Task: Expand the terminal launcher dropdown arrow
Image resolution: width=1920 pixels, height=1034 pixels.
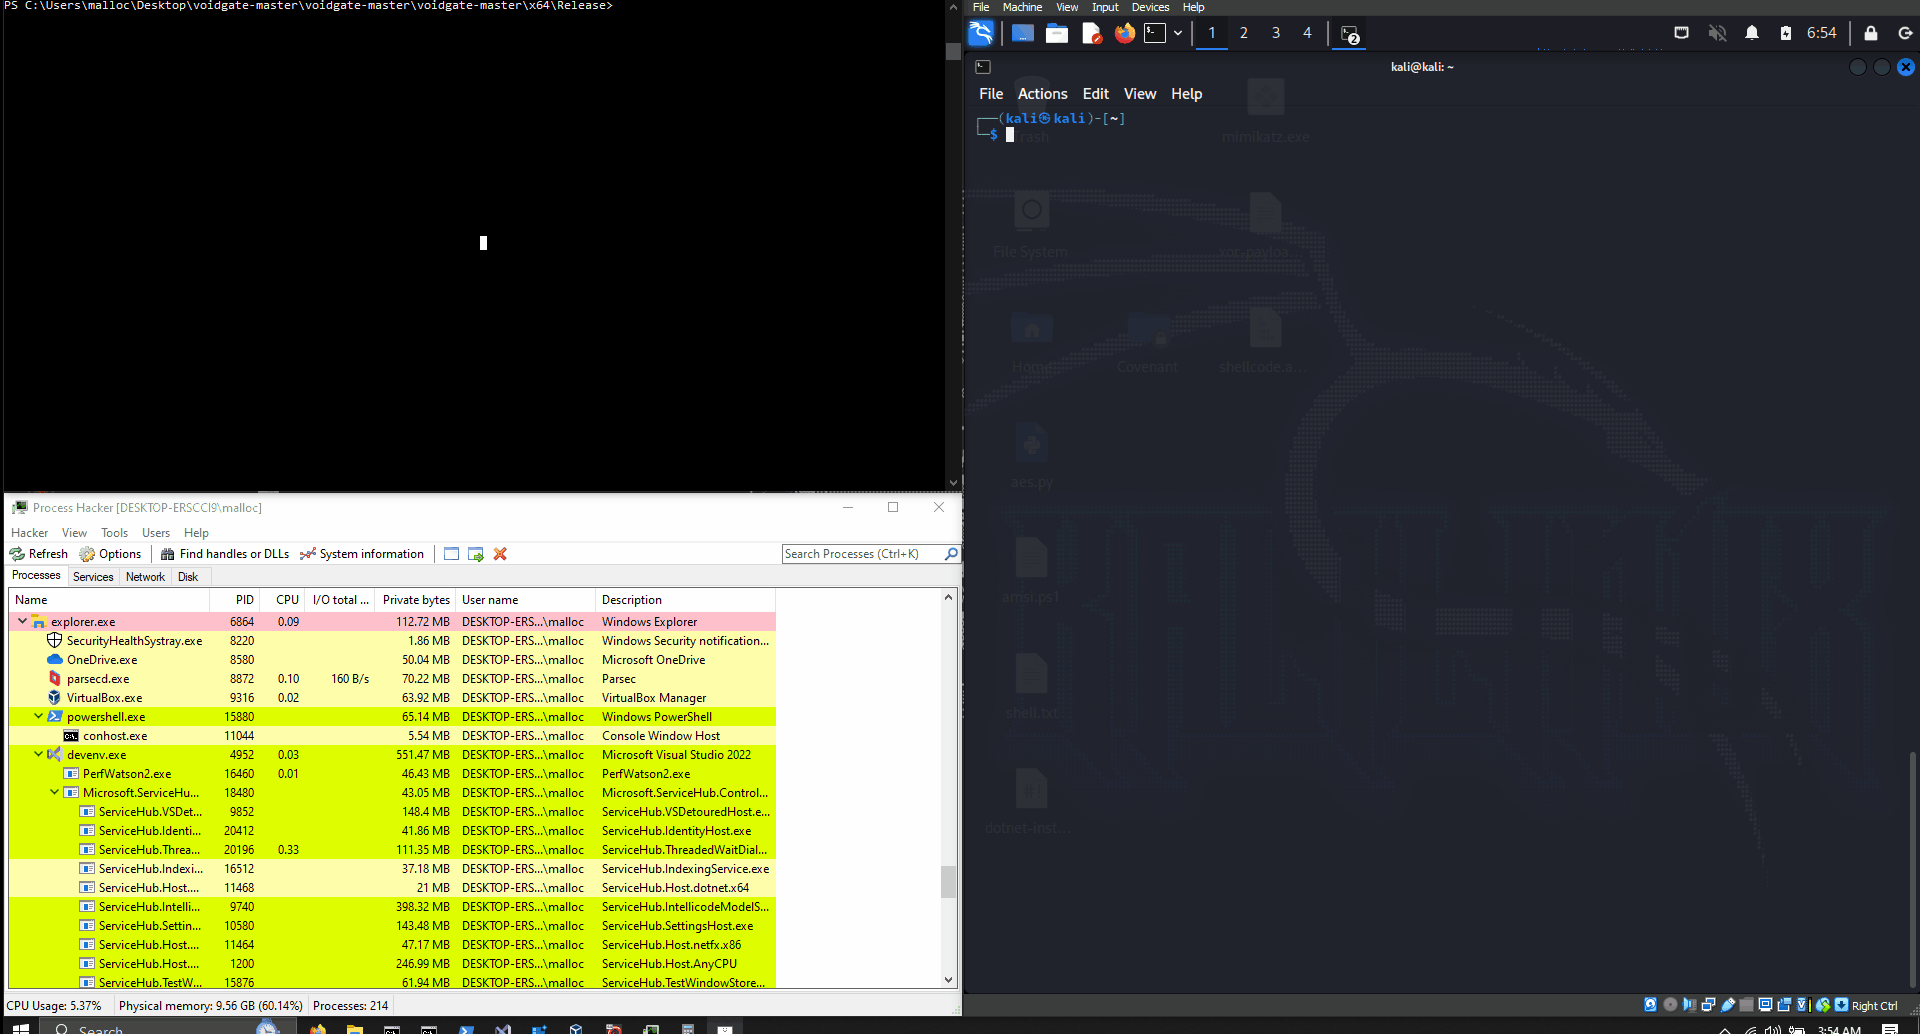Action: [x=1178, y=33]
